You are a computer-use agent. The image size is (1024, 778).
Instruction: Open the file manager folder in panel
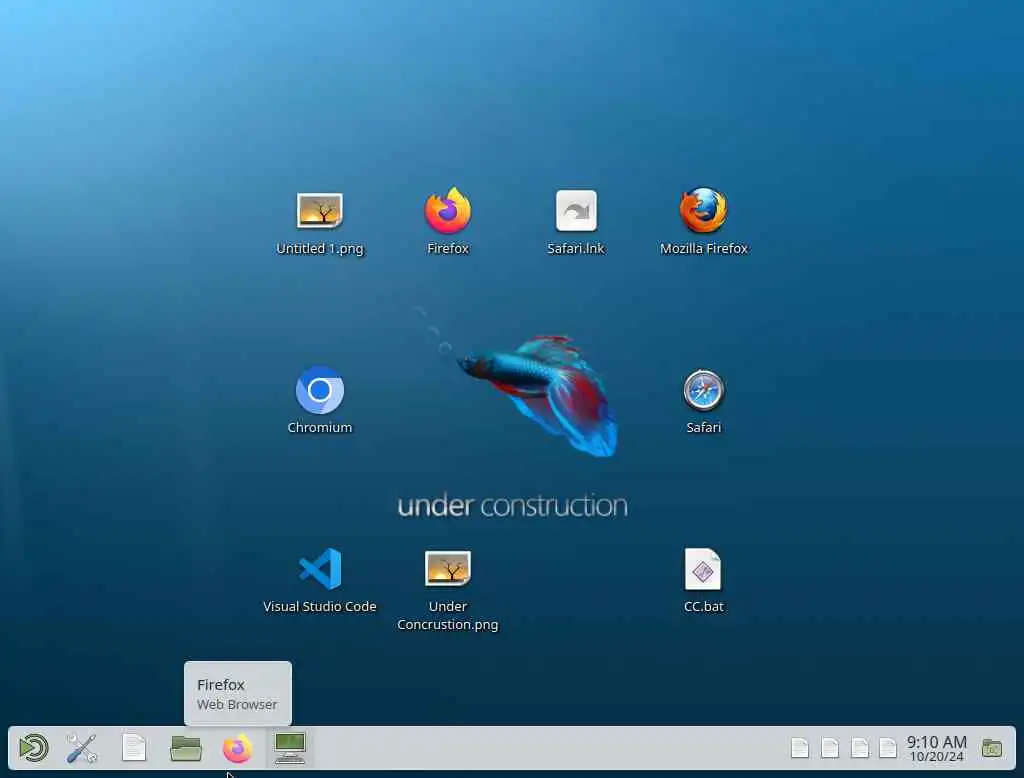click(x=185, y=748)
